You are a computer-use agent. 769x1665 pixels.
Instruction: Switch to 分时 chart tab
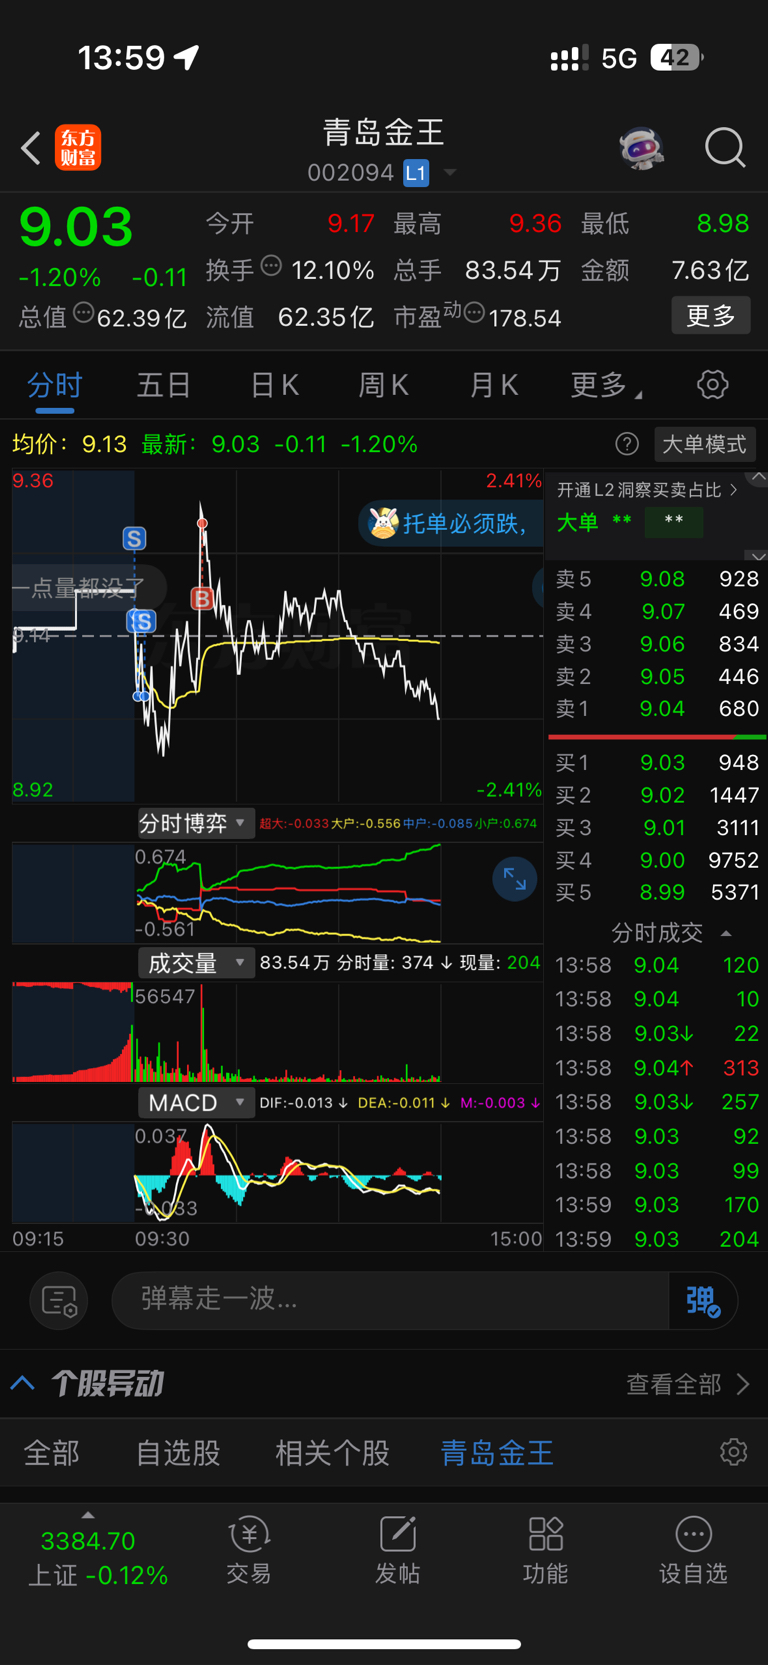pos(55,385)
